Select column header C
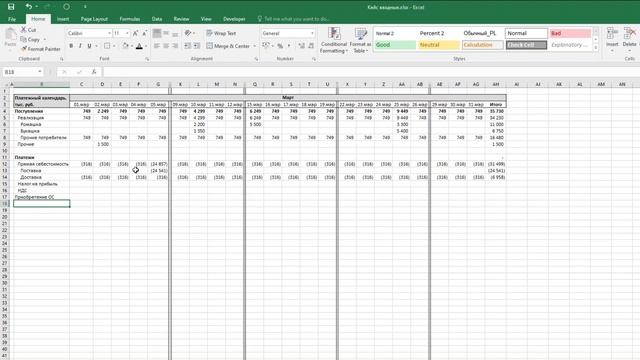Image resolution: width=640 pixels, height=360 pixels. pos(81,84)
